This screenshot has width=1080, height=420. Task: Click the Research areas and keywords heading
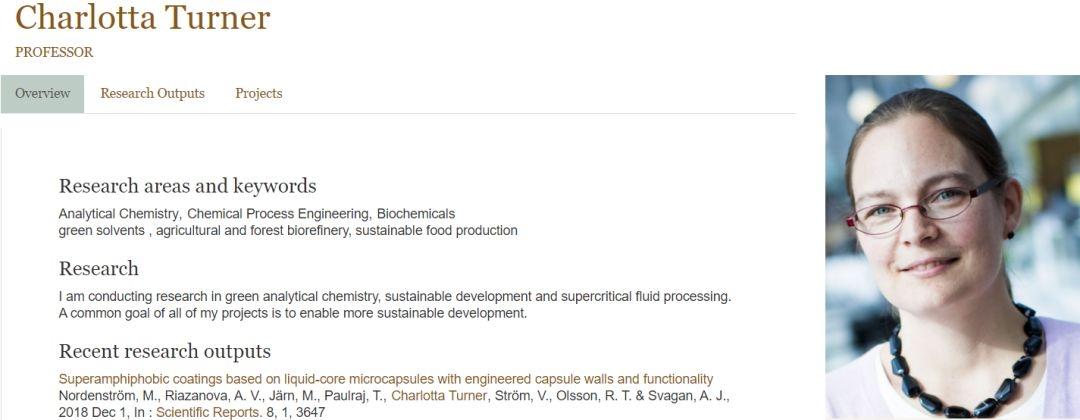click(x=187, y=186)
